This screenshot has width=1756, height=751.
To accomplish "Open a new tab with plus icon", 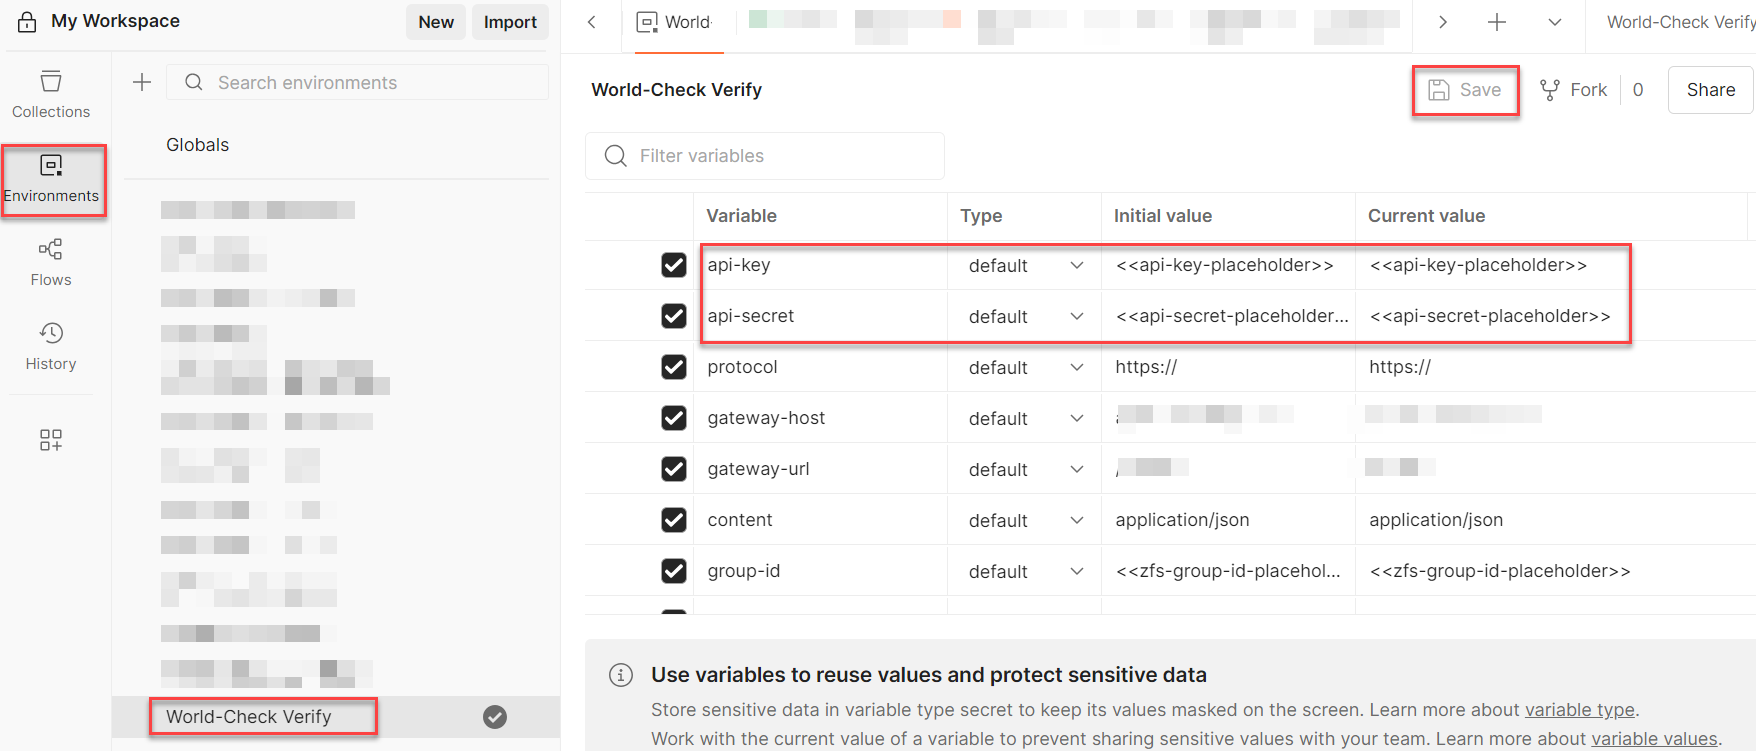I will [x=1497, y=22].
